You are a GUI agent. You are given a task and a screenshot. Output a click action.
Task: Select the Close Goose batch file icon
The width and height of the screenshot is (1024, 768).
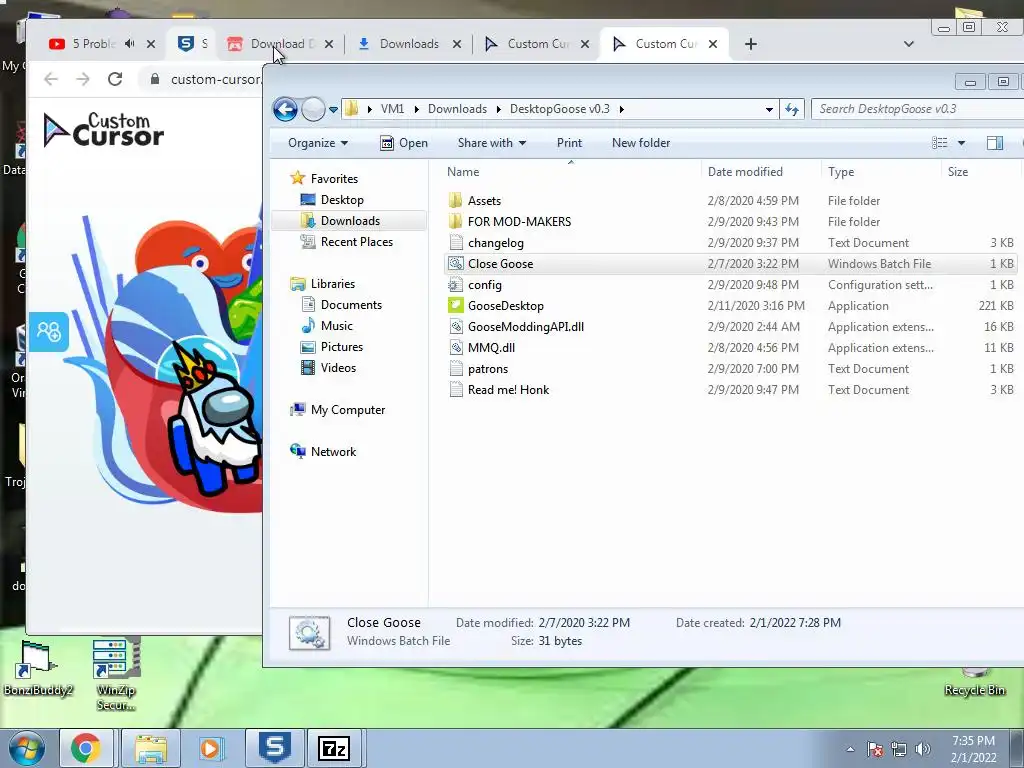[456, 264]
